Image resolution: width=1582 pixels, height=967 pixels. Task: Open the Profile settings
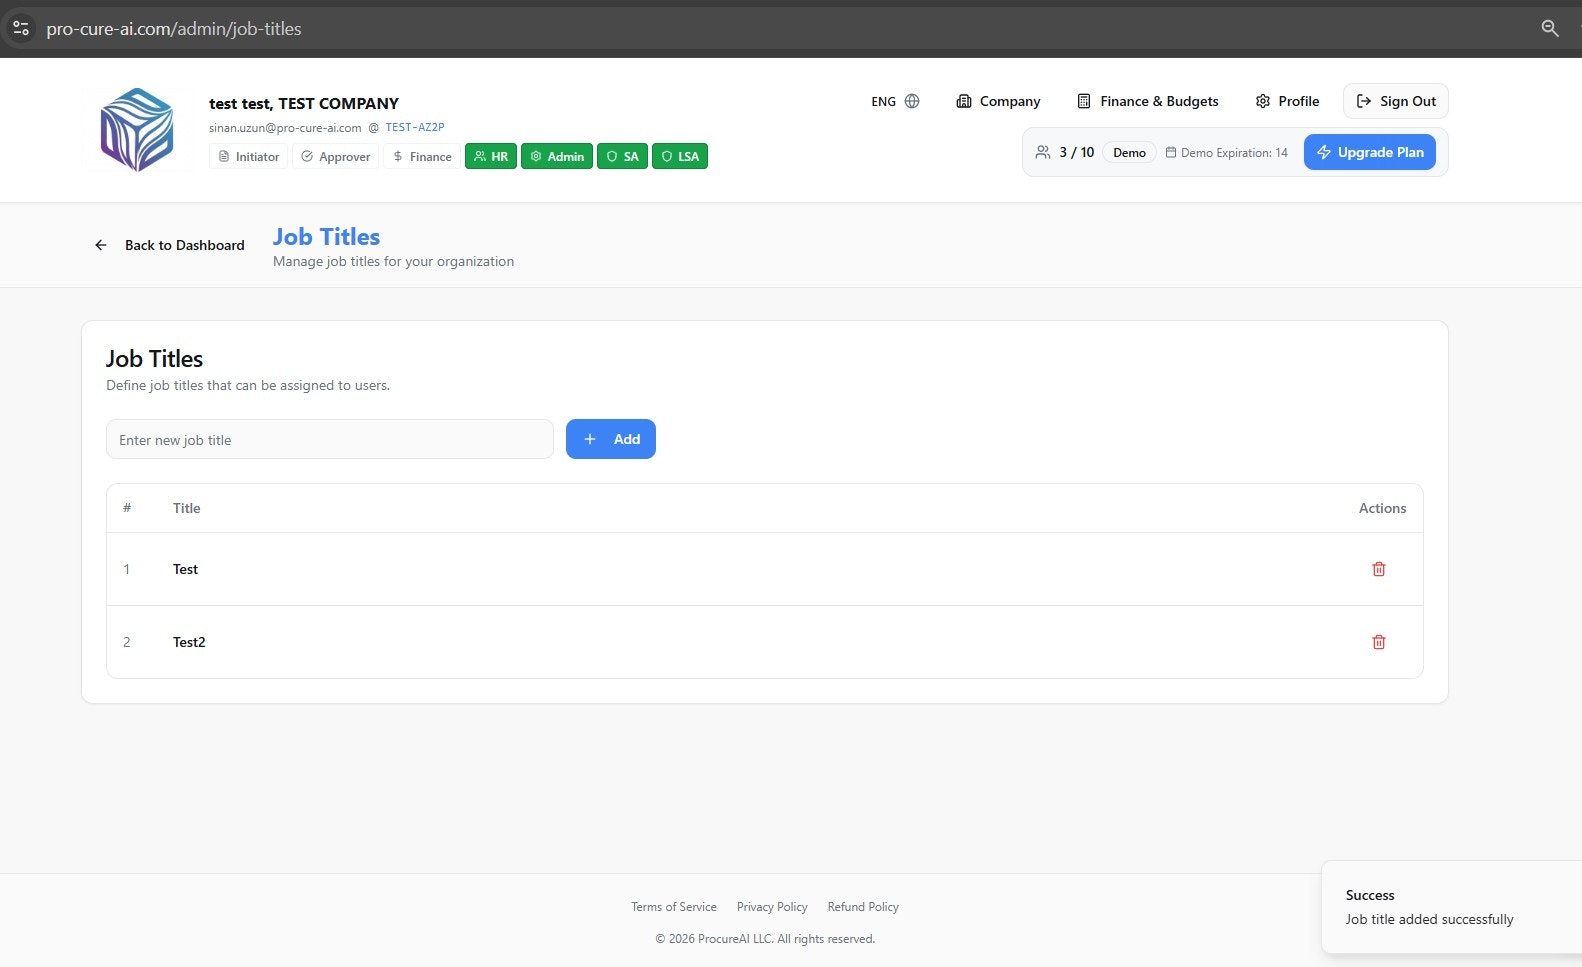(x=1287, y=101)
